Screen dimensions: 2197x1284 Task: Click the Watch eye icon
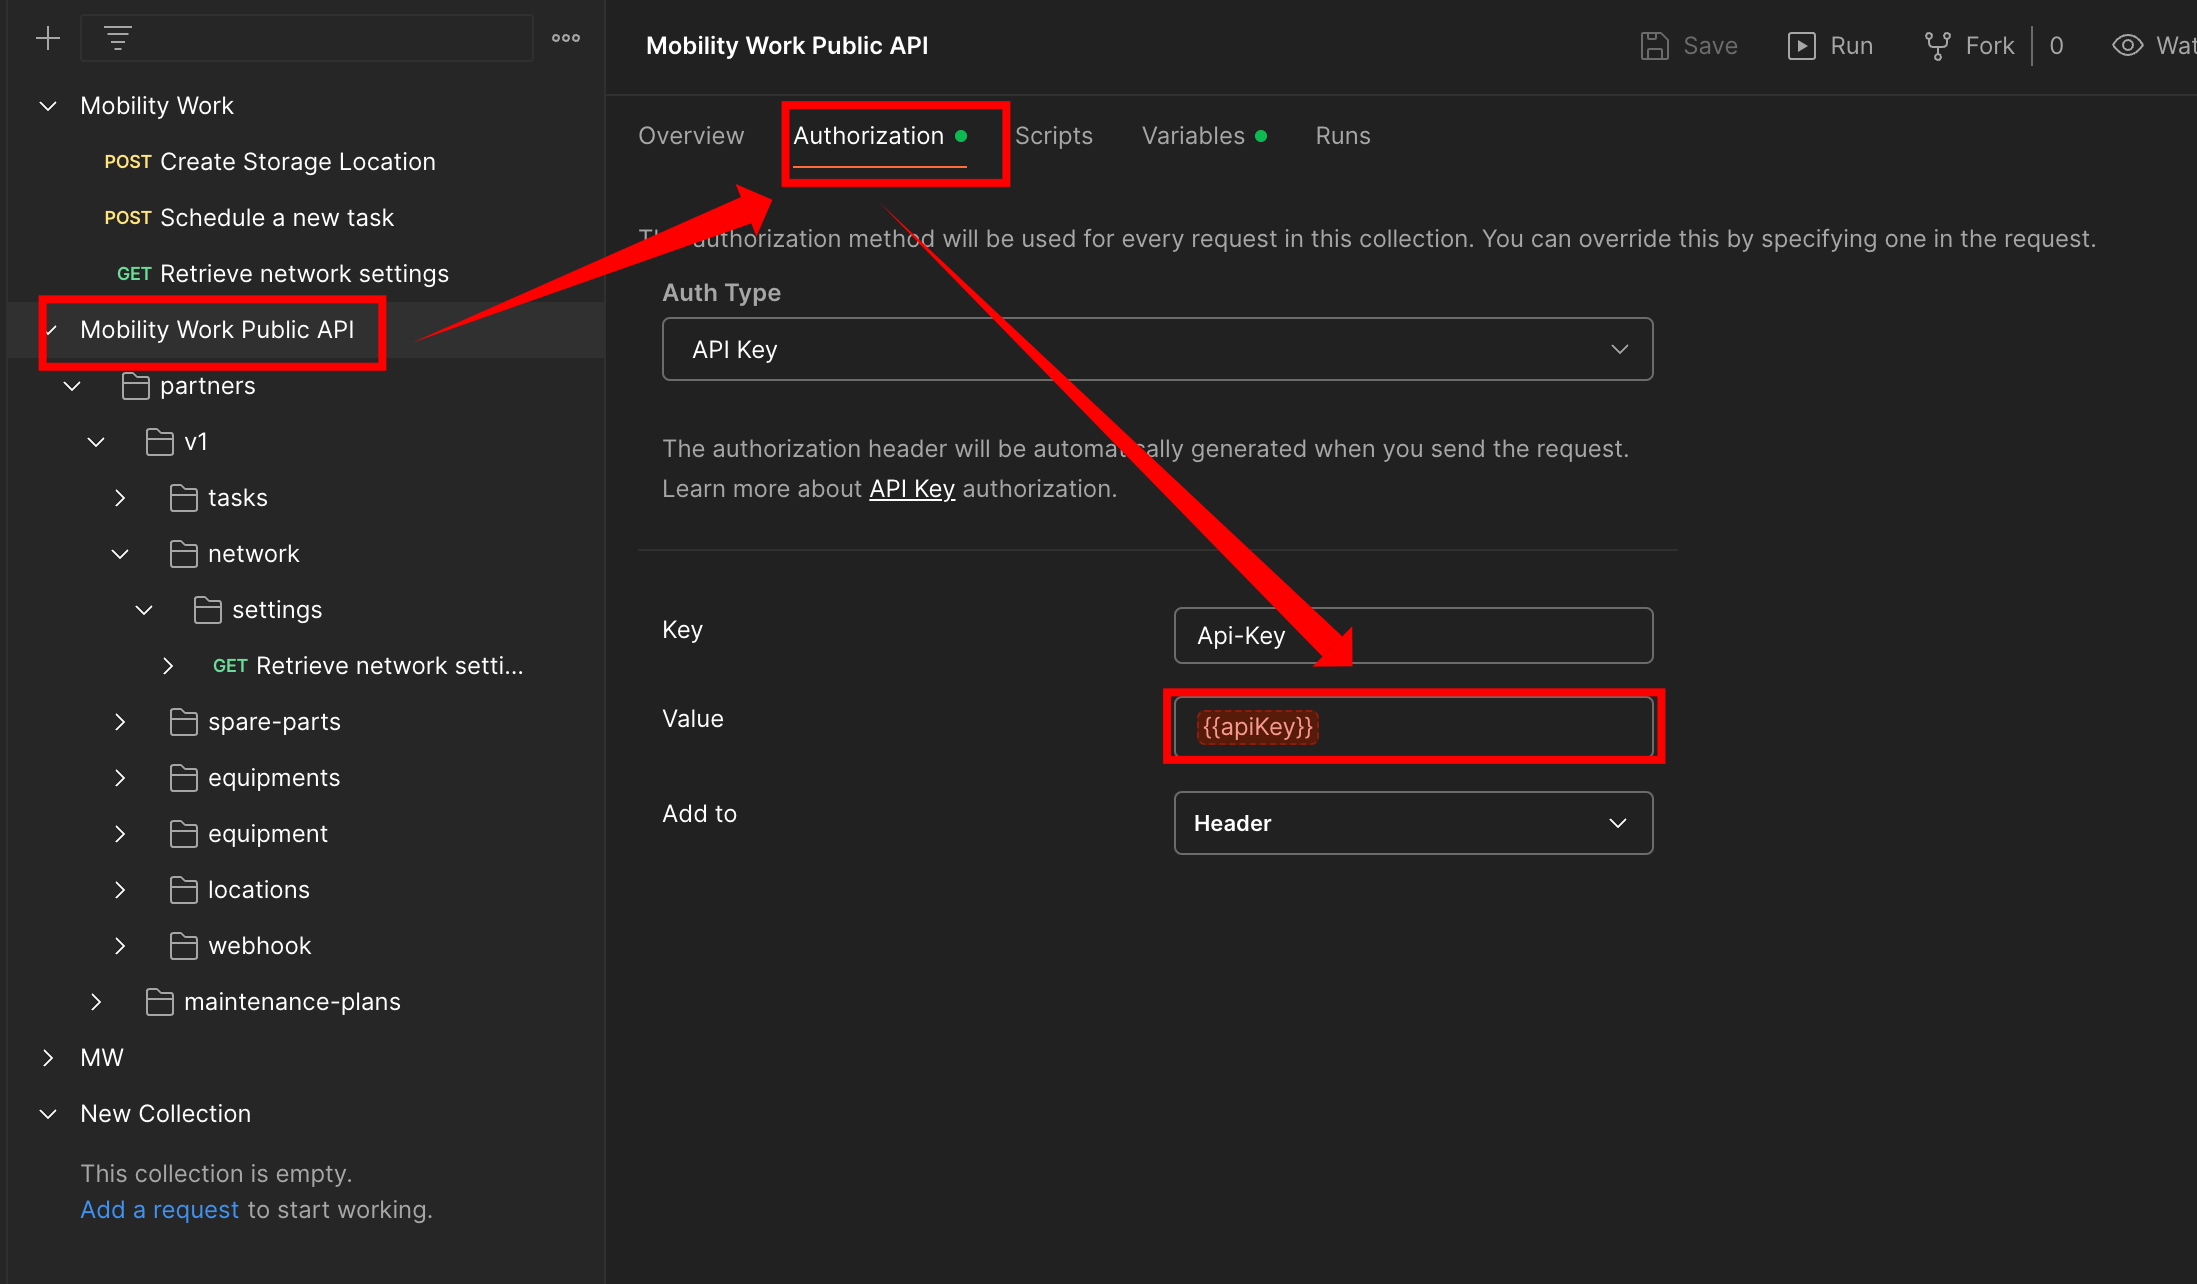2127,45
